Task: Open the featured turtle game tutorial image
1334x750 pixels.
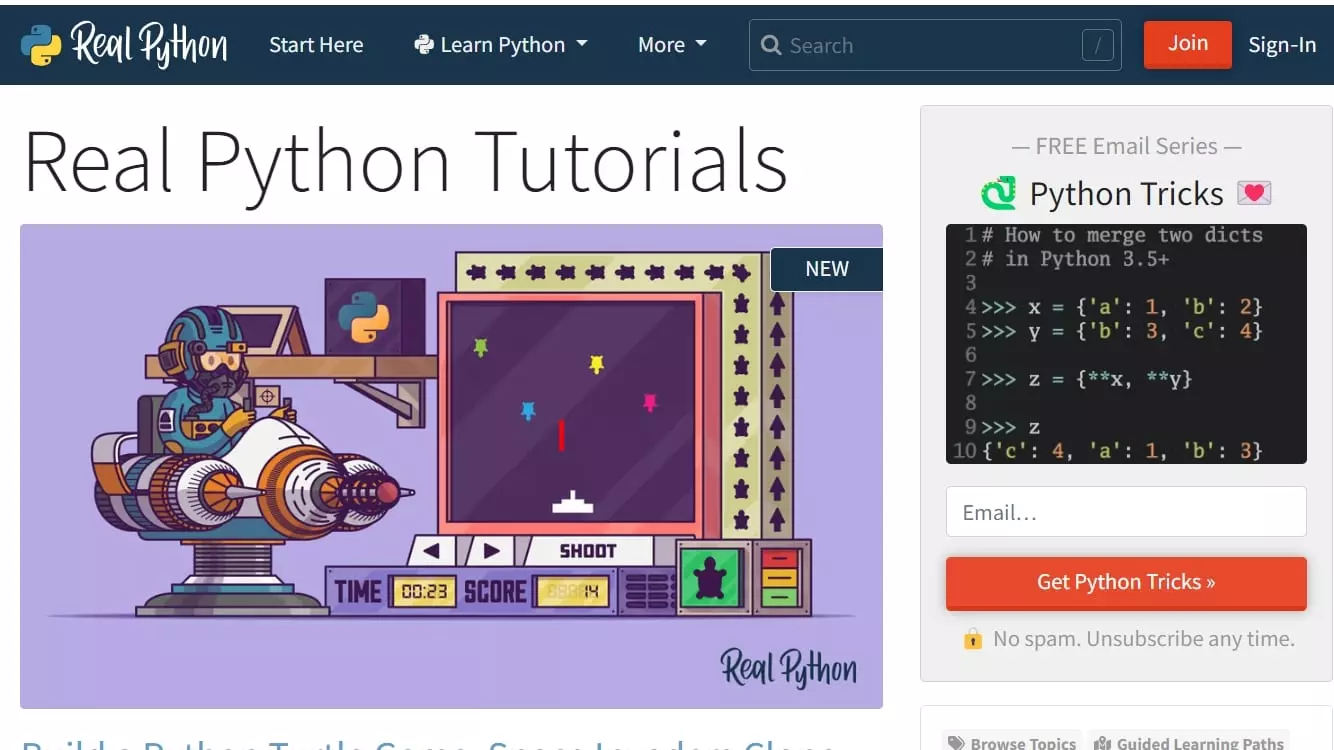Action: tap(451, 466)
